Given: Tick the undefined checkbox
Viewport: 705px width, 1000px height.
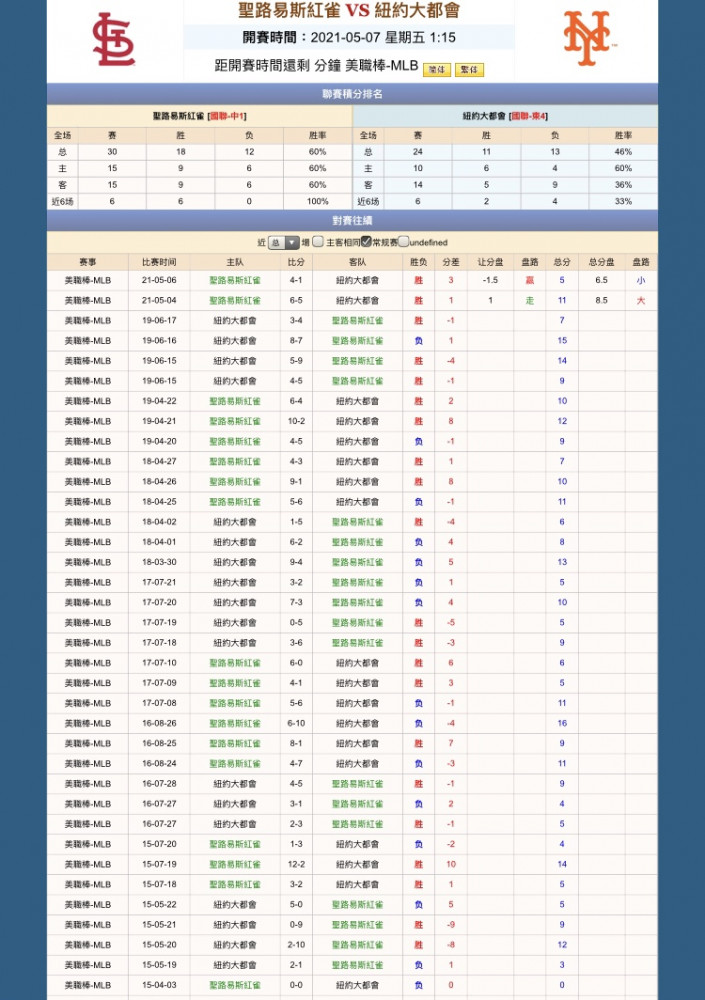Looking at the screenshot, I should pyautogui.click(x=404, y=242).
